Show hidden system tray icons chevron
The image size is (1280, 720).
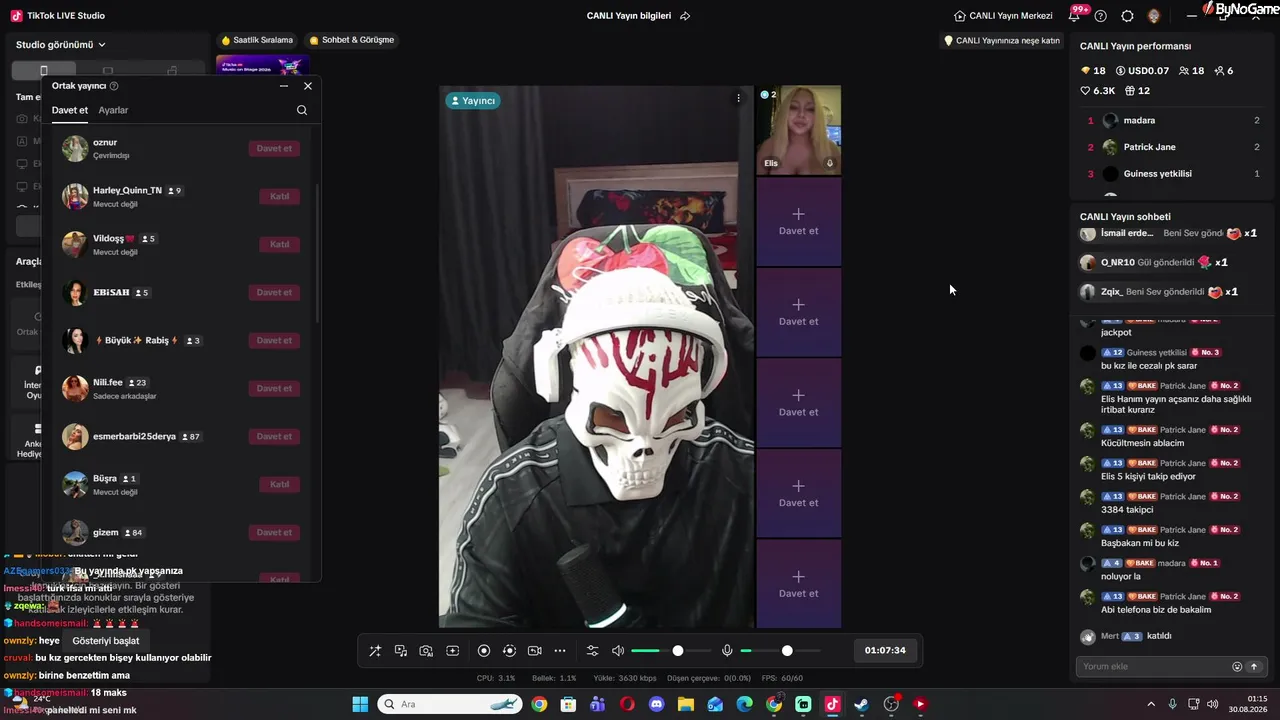(1151, 704)
